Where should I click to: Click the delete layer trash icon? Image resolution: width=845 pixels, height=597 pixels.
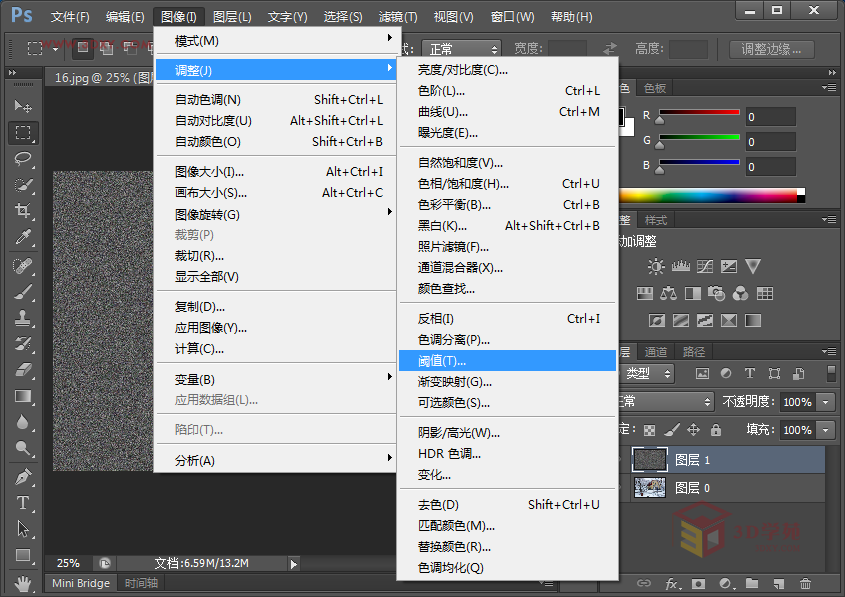click(805, 583)
